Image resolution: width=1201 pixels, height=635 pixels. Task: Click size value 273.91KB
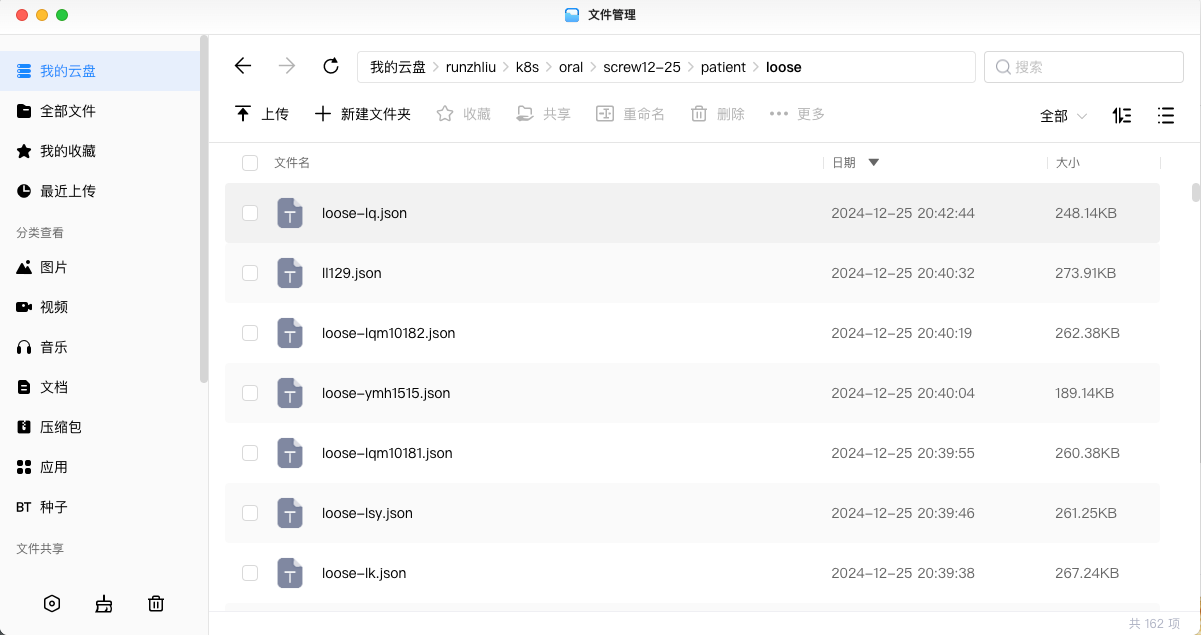click(1086, 273)
